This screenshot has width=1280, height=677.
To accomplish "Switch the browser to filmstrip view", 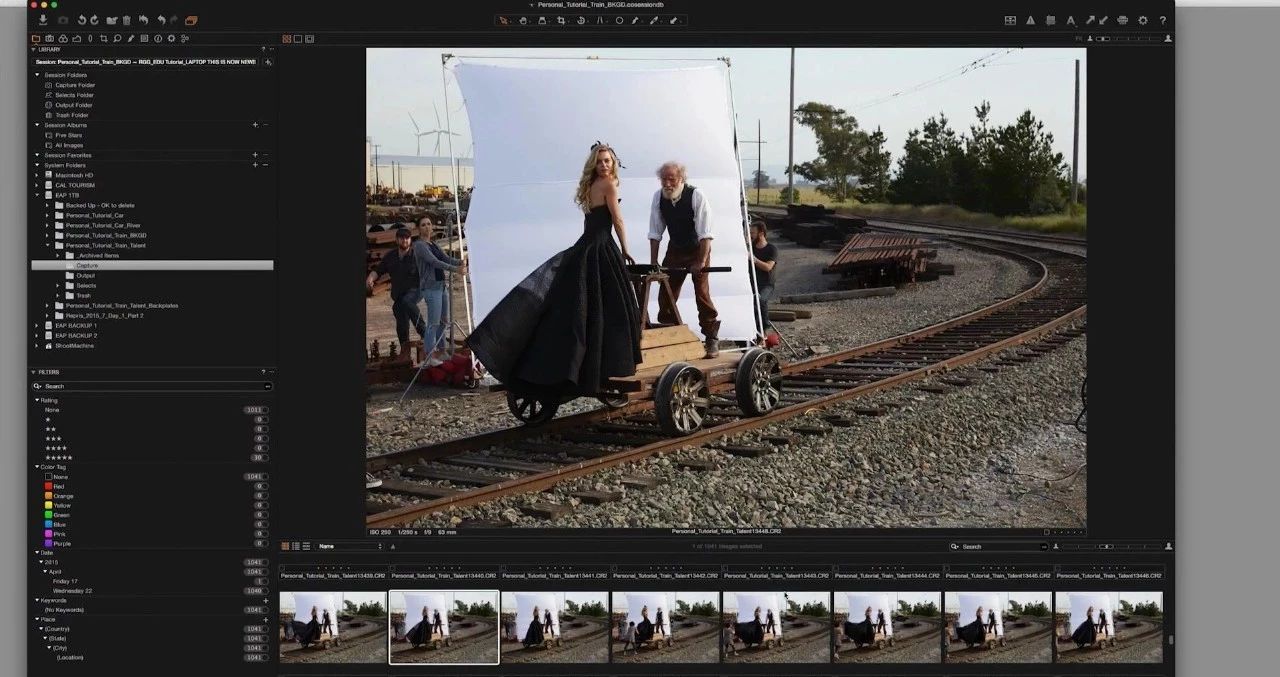I will (306, 546).
